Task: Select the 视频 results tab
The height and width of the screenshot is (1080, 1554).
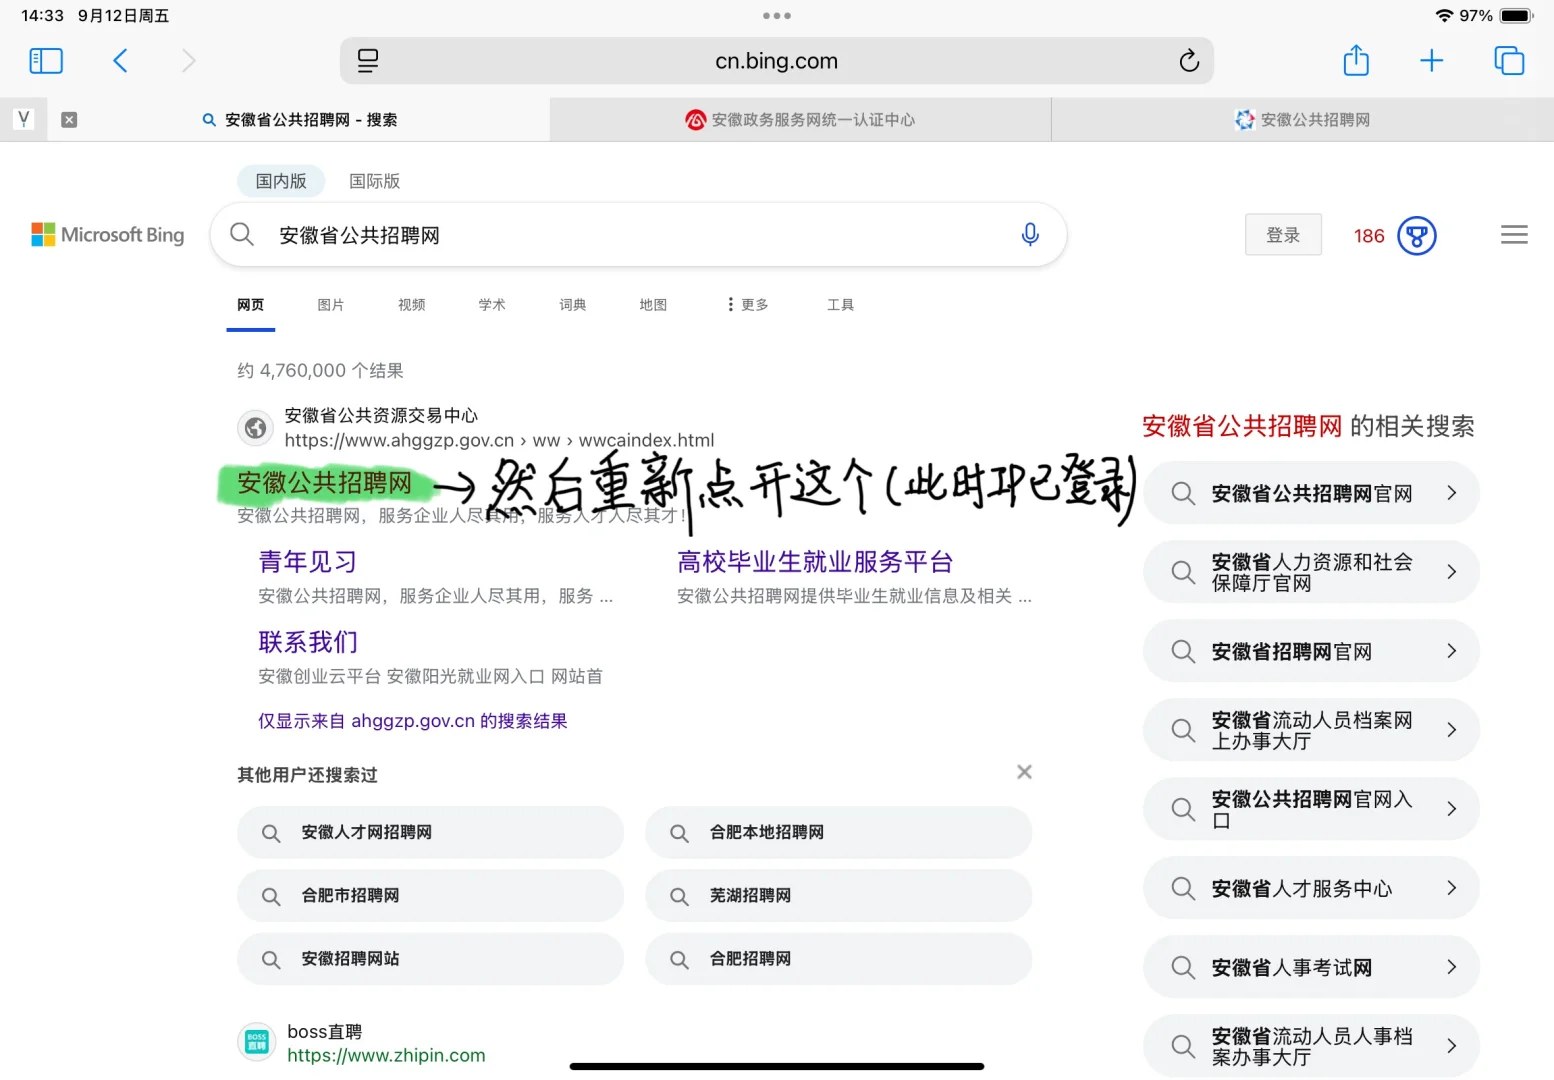Action: click(412, 305)
